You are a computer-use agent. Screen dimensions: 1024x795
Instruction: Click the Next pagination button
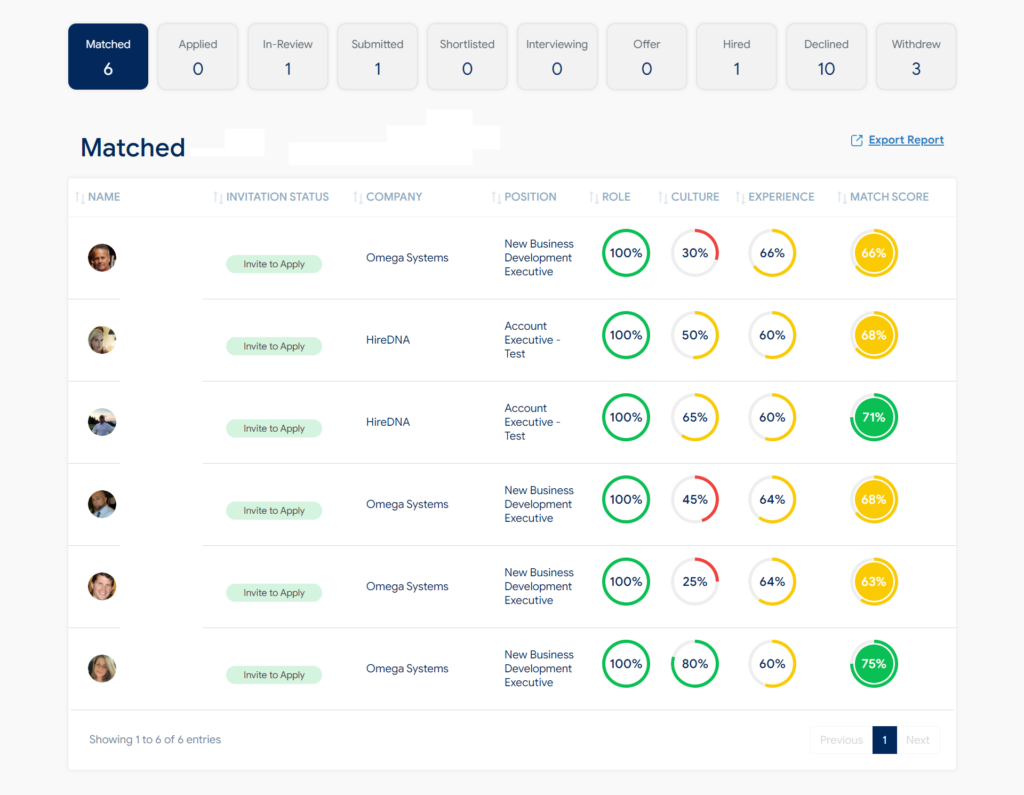pyautogui.click(x=918, y=740)
